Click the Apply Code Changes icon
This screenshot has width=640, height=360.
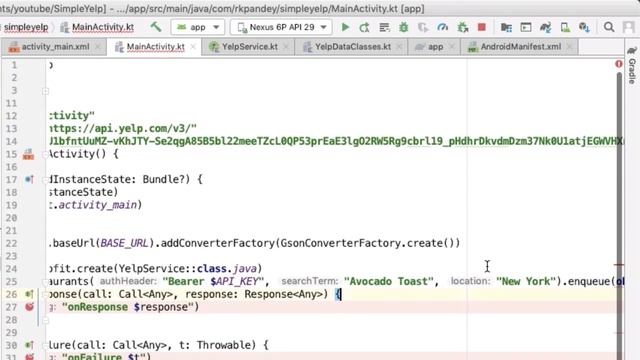point(384,27)
